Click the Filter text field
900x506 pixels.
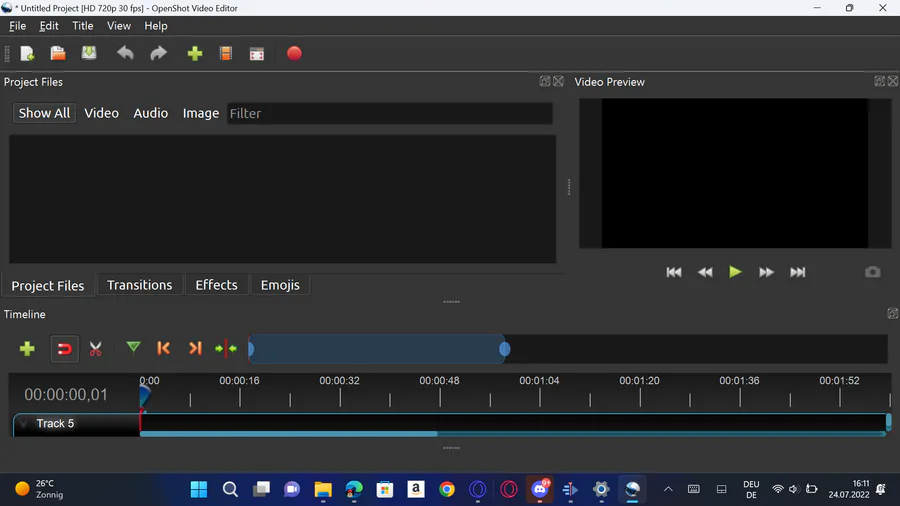pyautogui.click(x=390, y=113)
